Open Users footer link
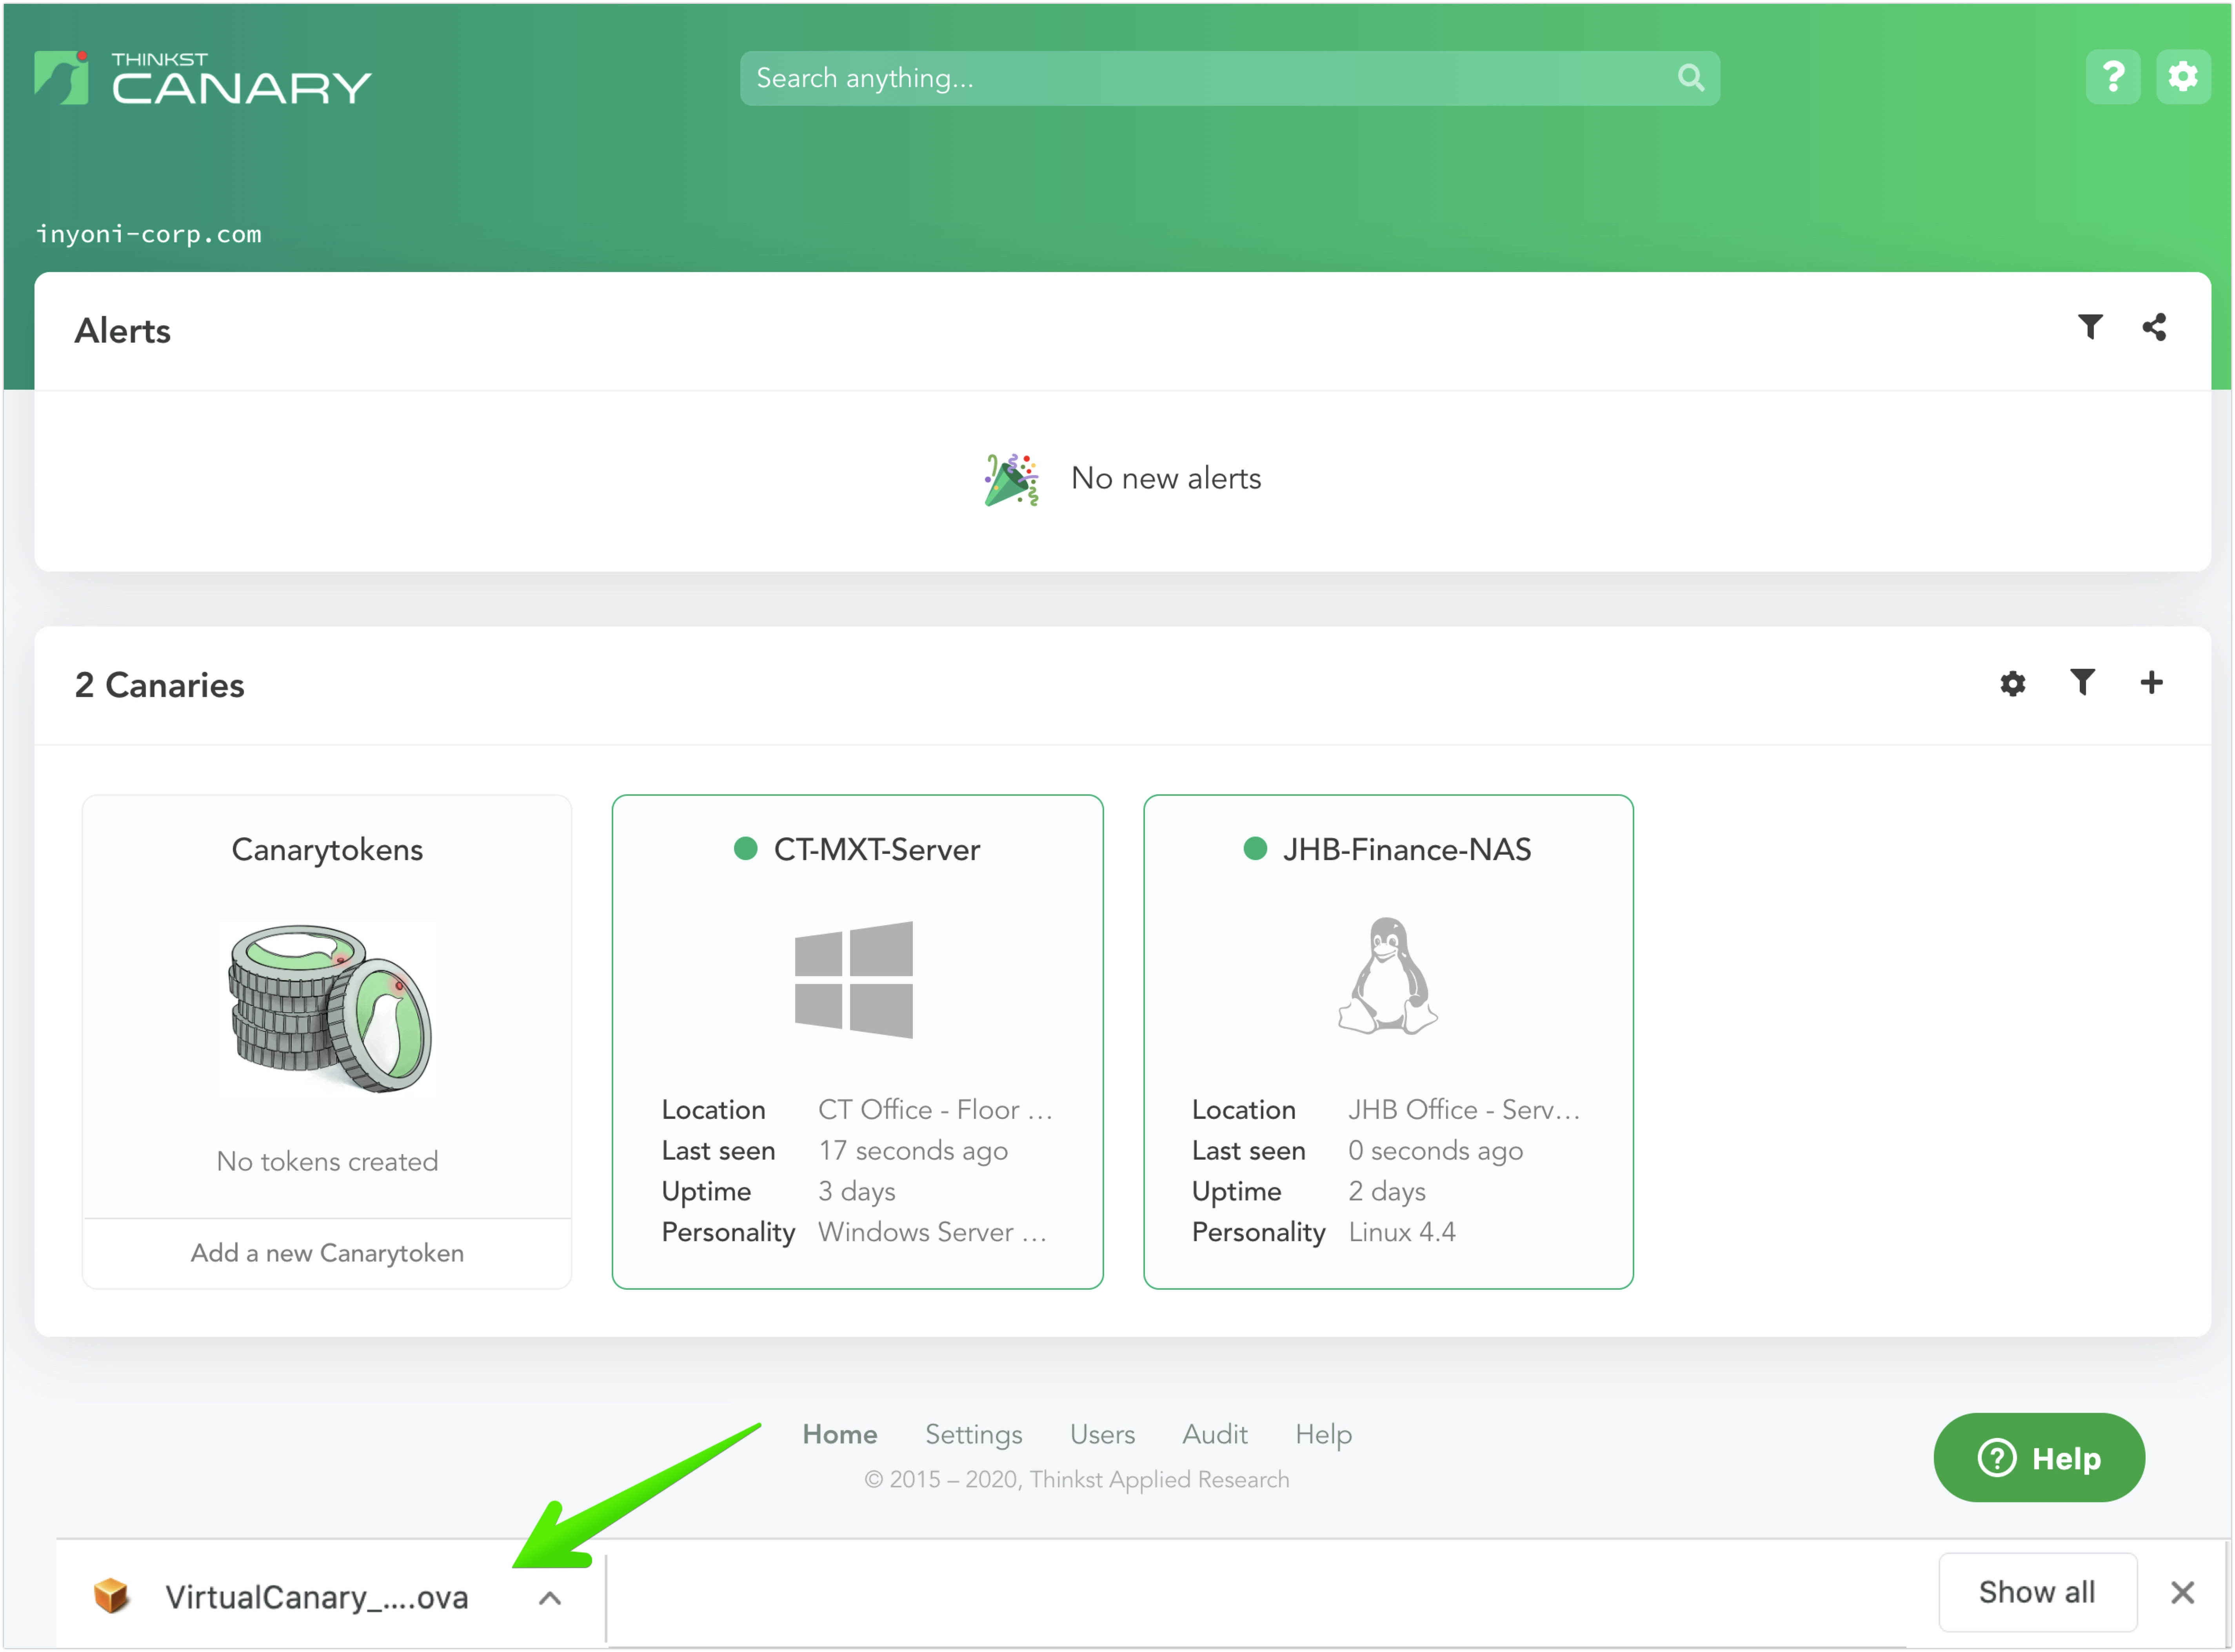The width and height of the screenshot is (2235, 1652). [1102, 1434]
